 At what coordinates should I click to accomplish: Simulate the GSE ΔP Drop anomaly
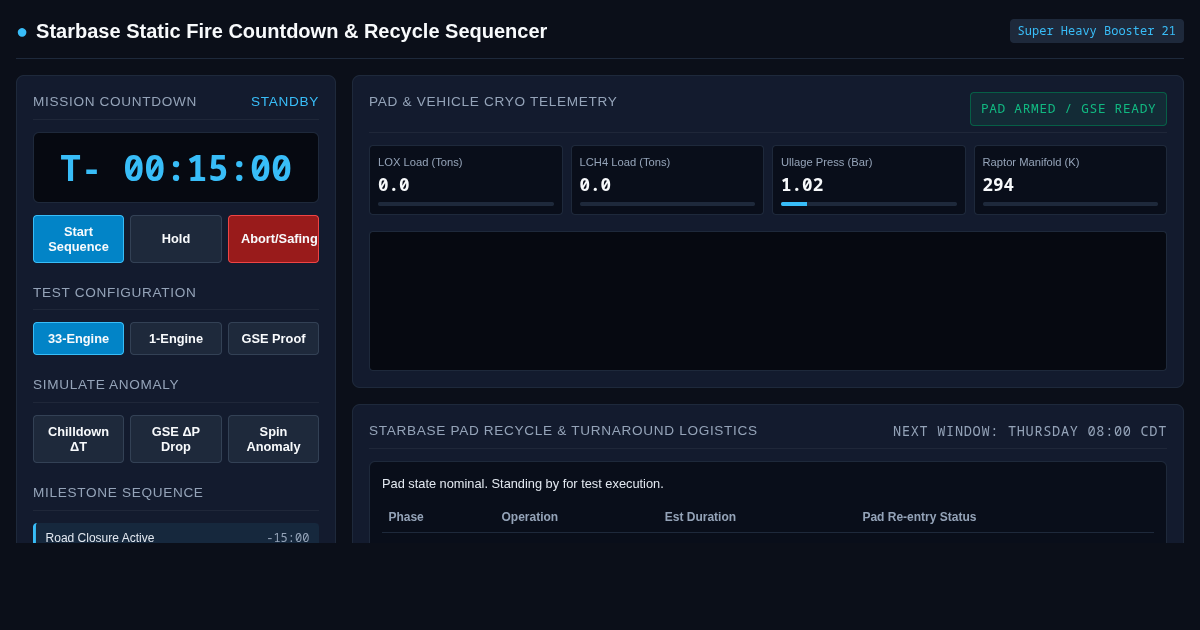(176, 439)
